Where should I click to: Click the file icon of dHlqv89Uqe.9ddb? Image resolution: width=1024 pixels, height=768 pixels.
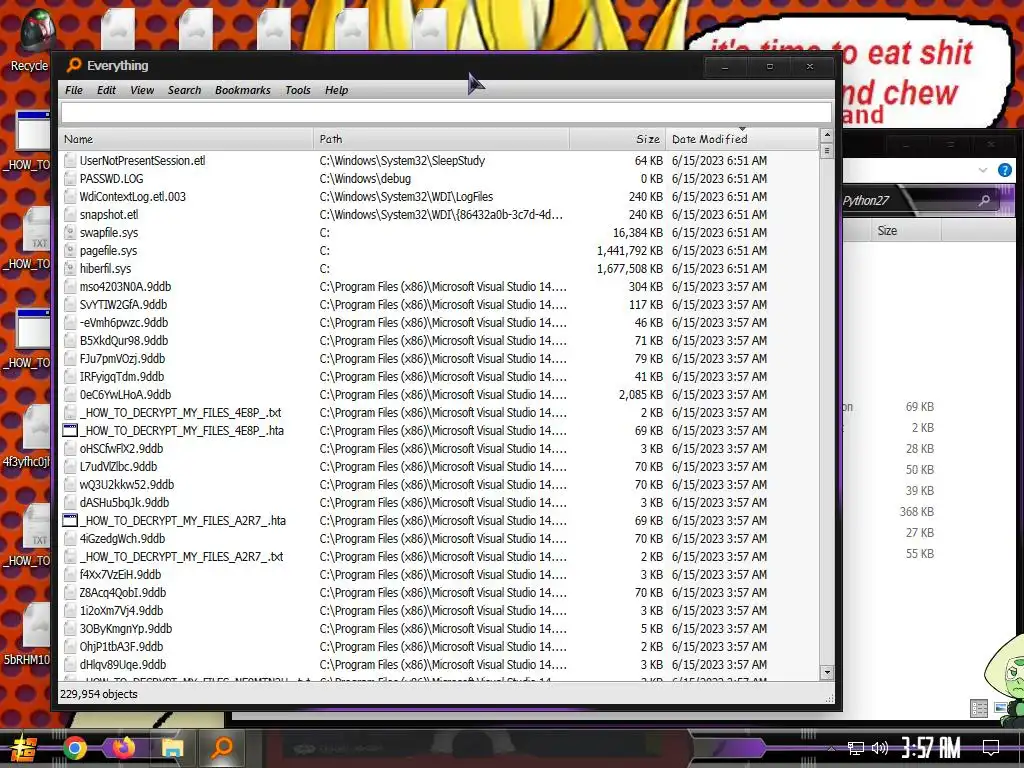tap(70, 665)
